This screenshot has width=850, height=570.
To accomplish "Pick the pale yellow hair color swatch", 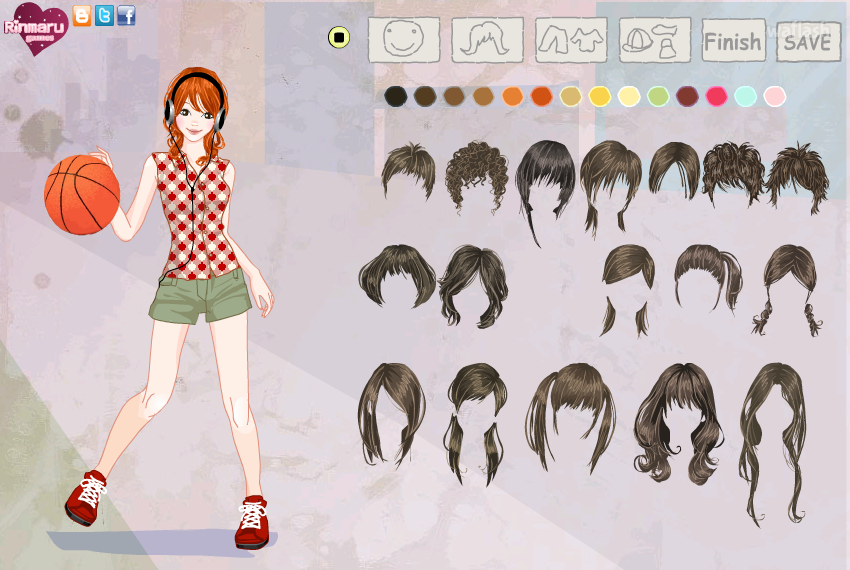I will (x=629, y=97).
